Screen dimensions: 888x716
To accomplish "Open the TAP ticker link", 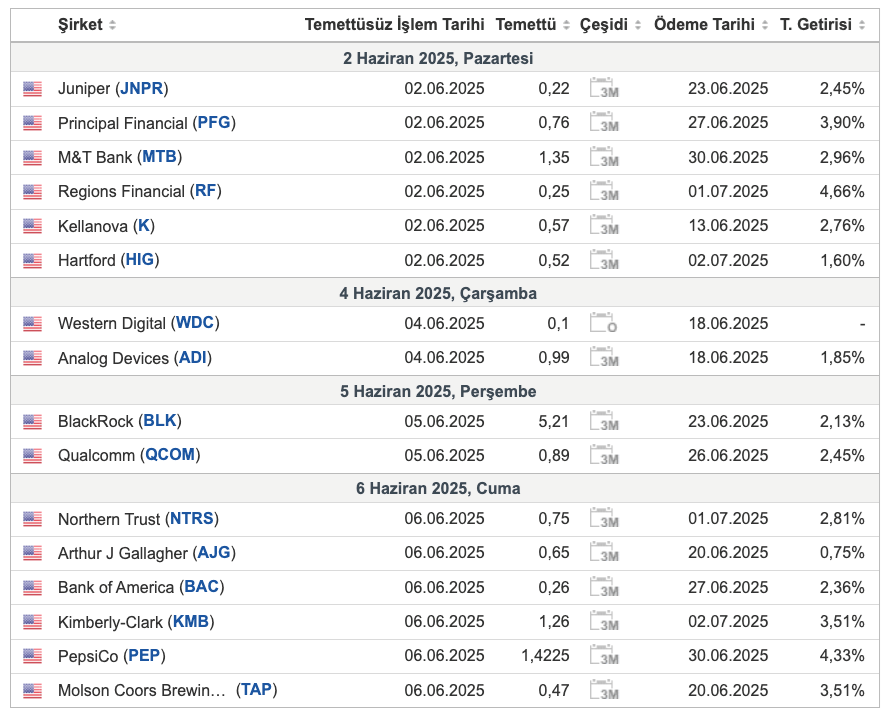I will pos(257,689).
